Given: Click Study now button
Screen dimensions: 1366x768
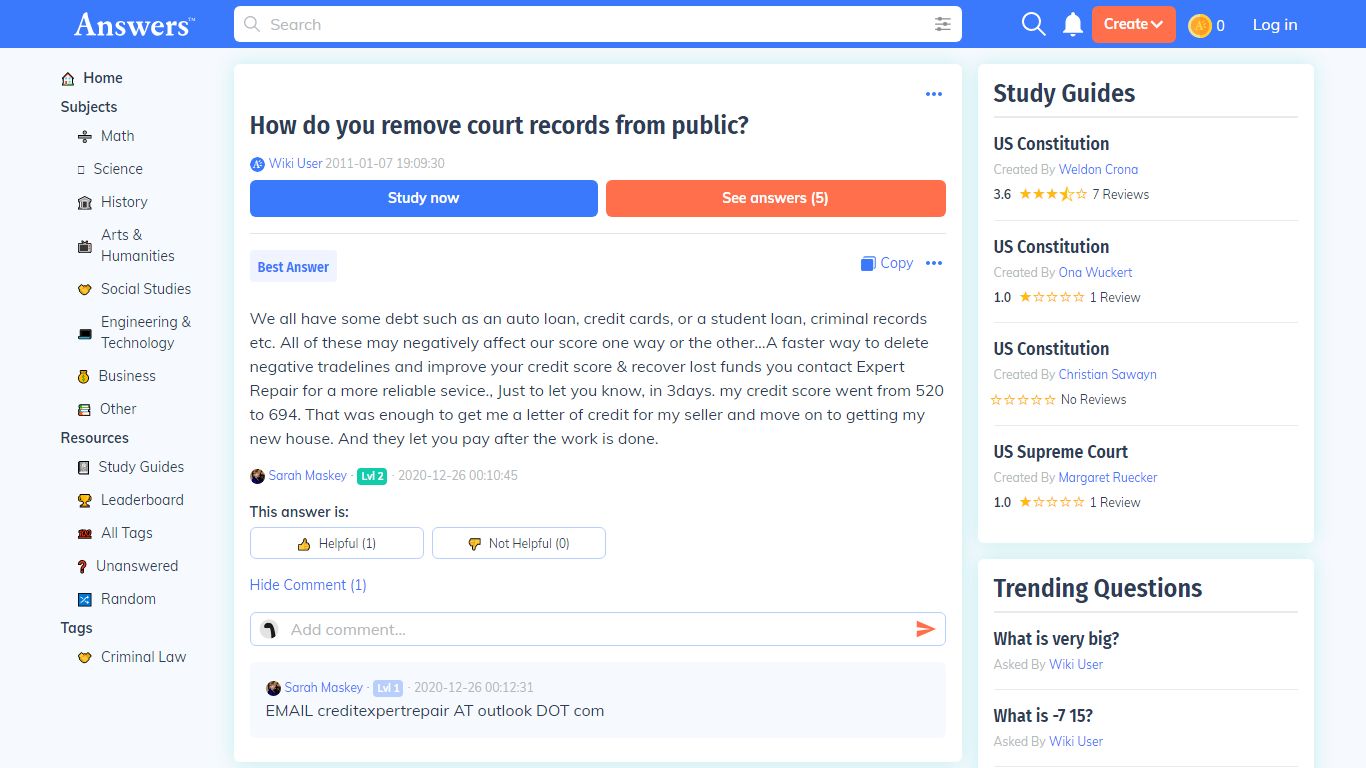Looking at the screenshot, I should (424, 198).
